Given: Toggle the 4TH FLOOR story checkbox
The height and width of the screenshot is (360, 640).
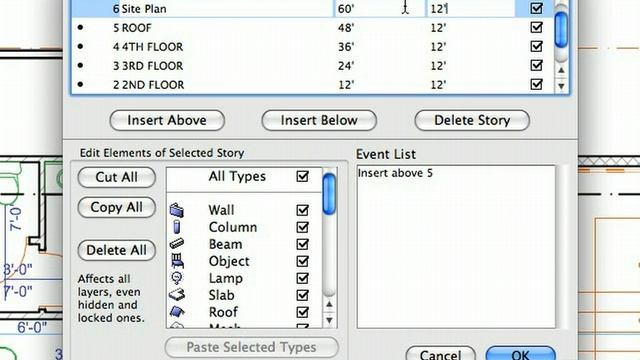Looking at the screenshot, I should [x=536, y=47].
